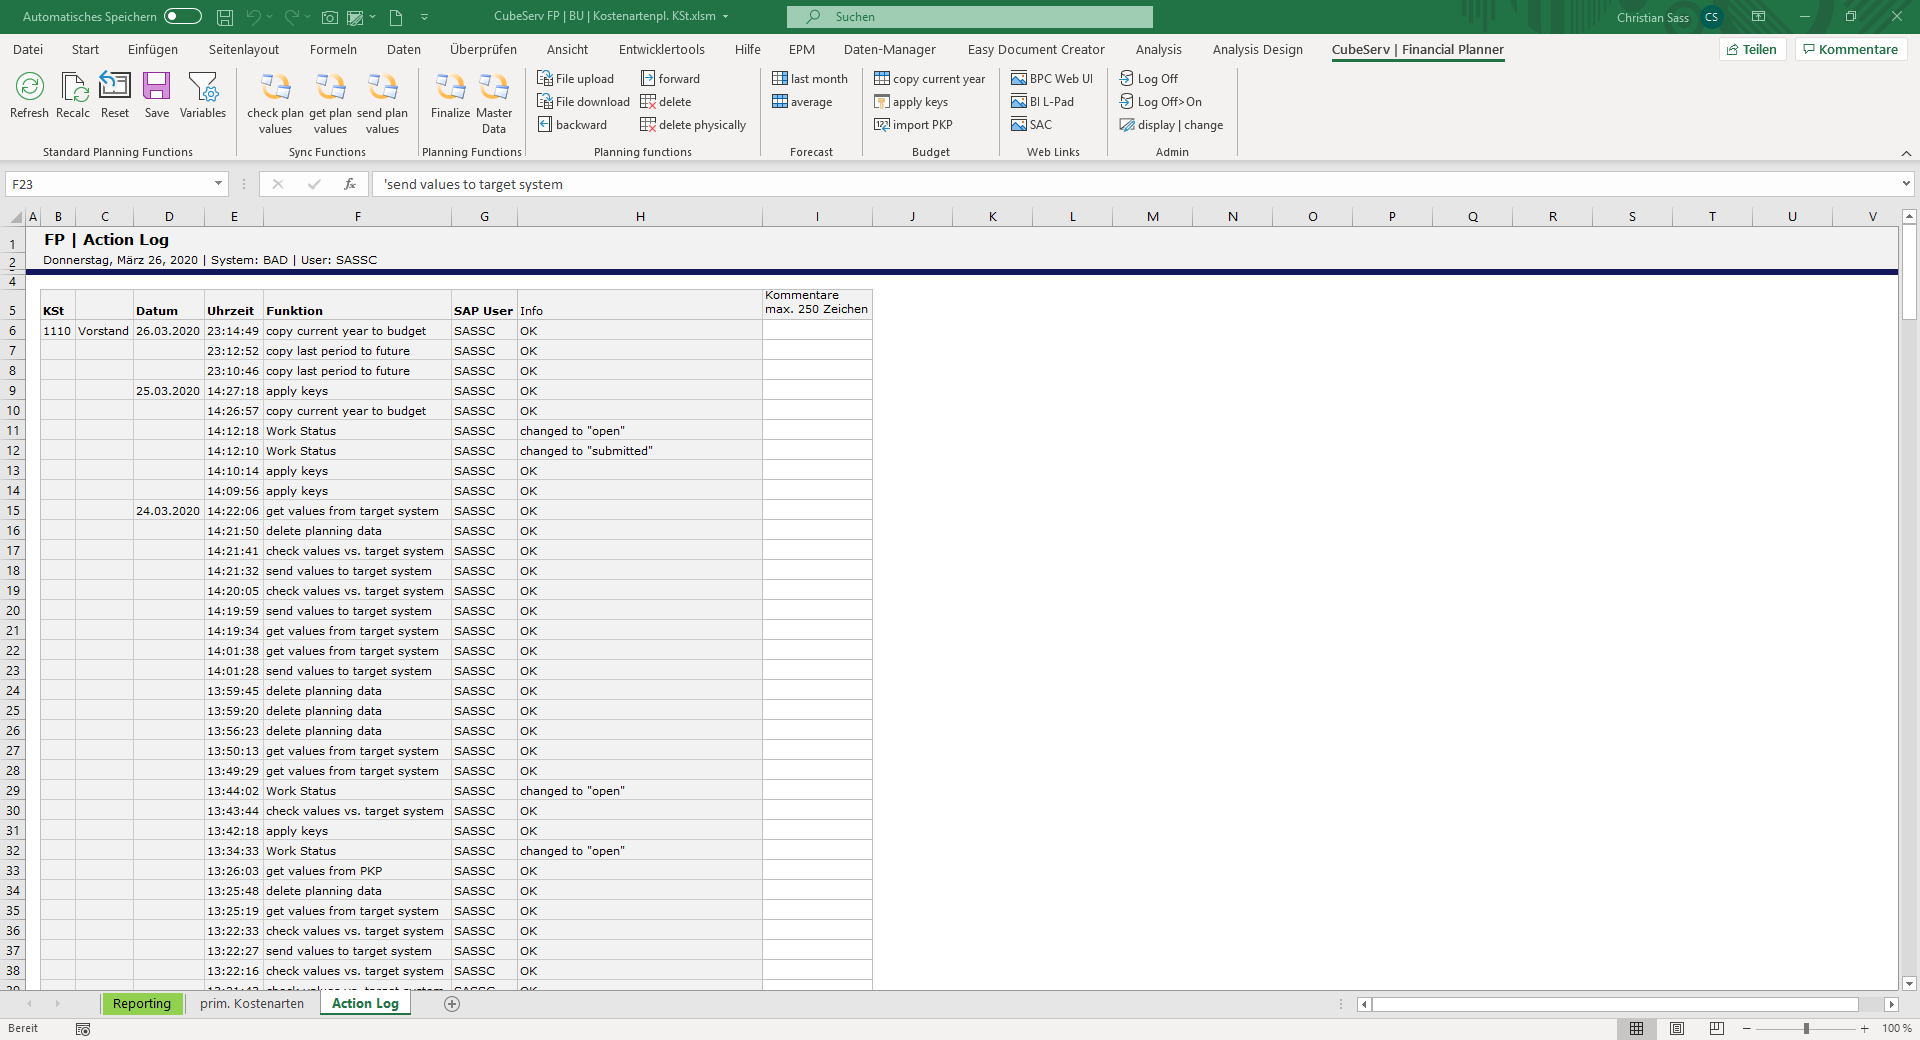The image size is (1920, 1040).
Task: Open SAC web link
Action: [x=1031, y=124]
